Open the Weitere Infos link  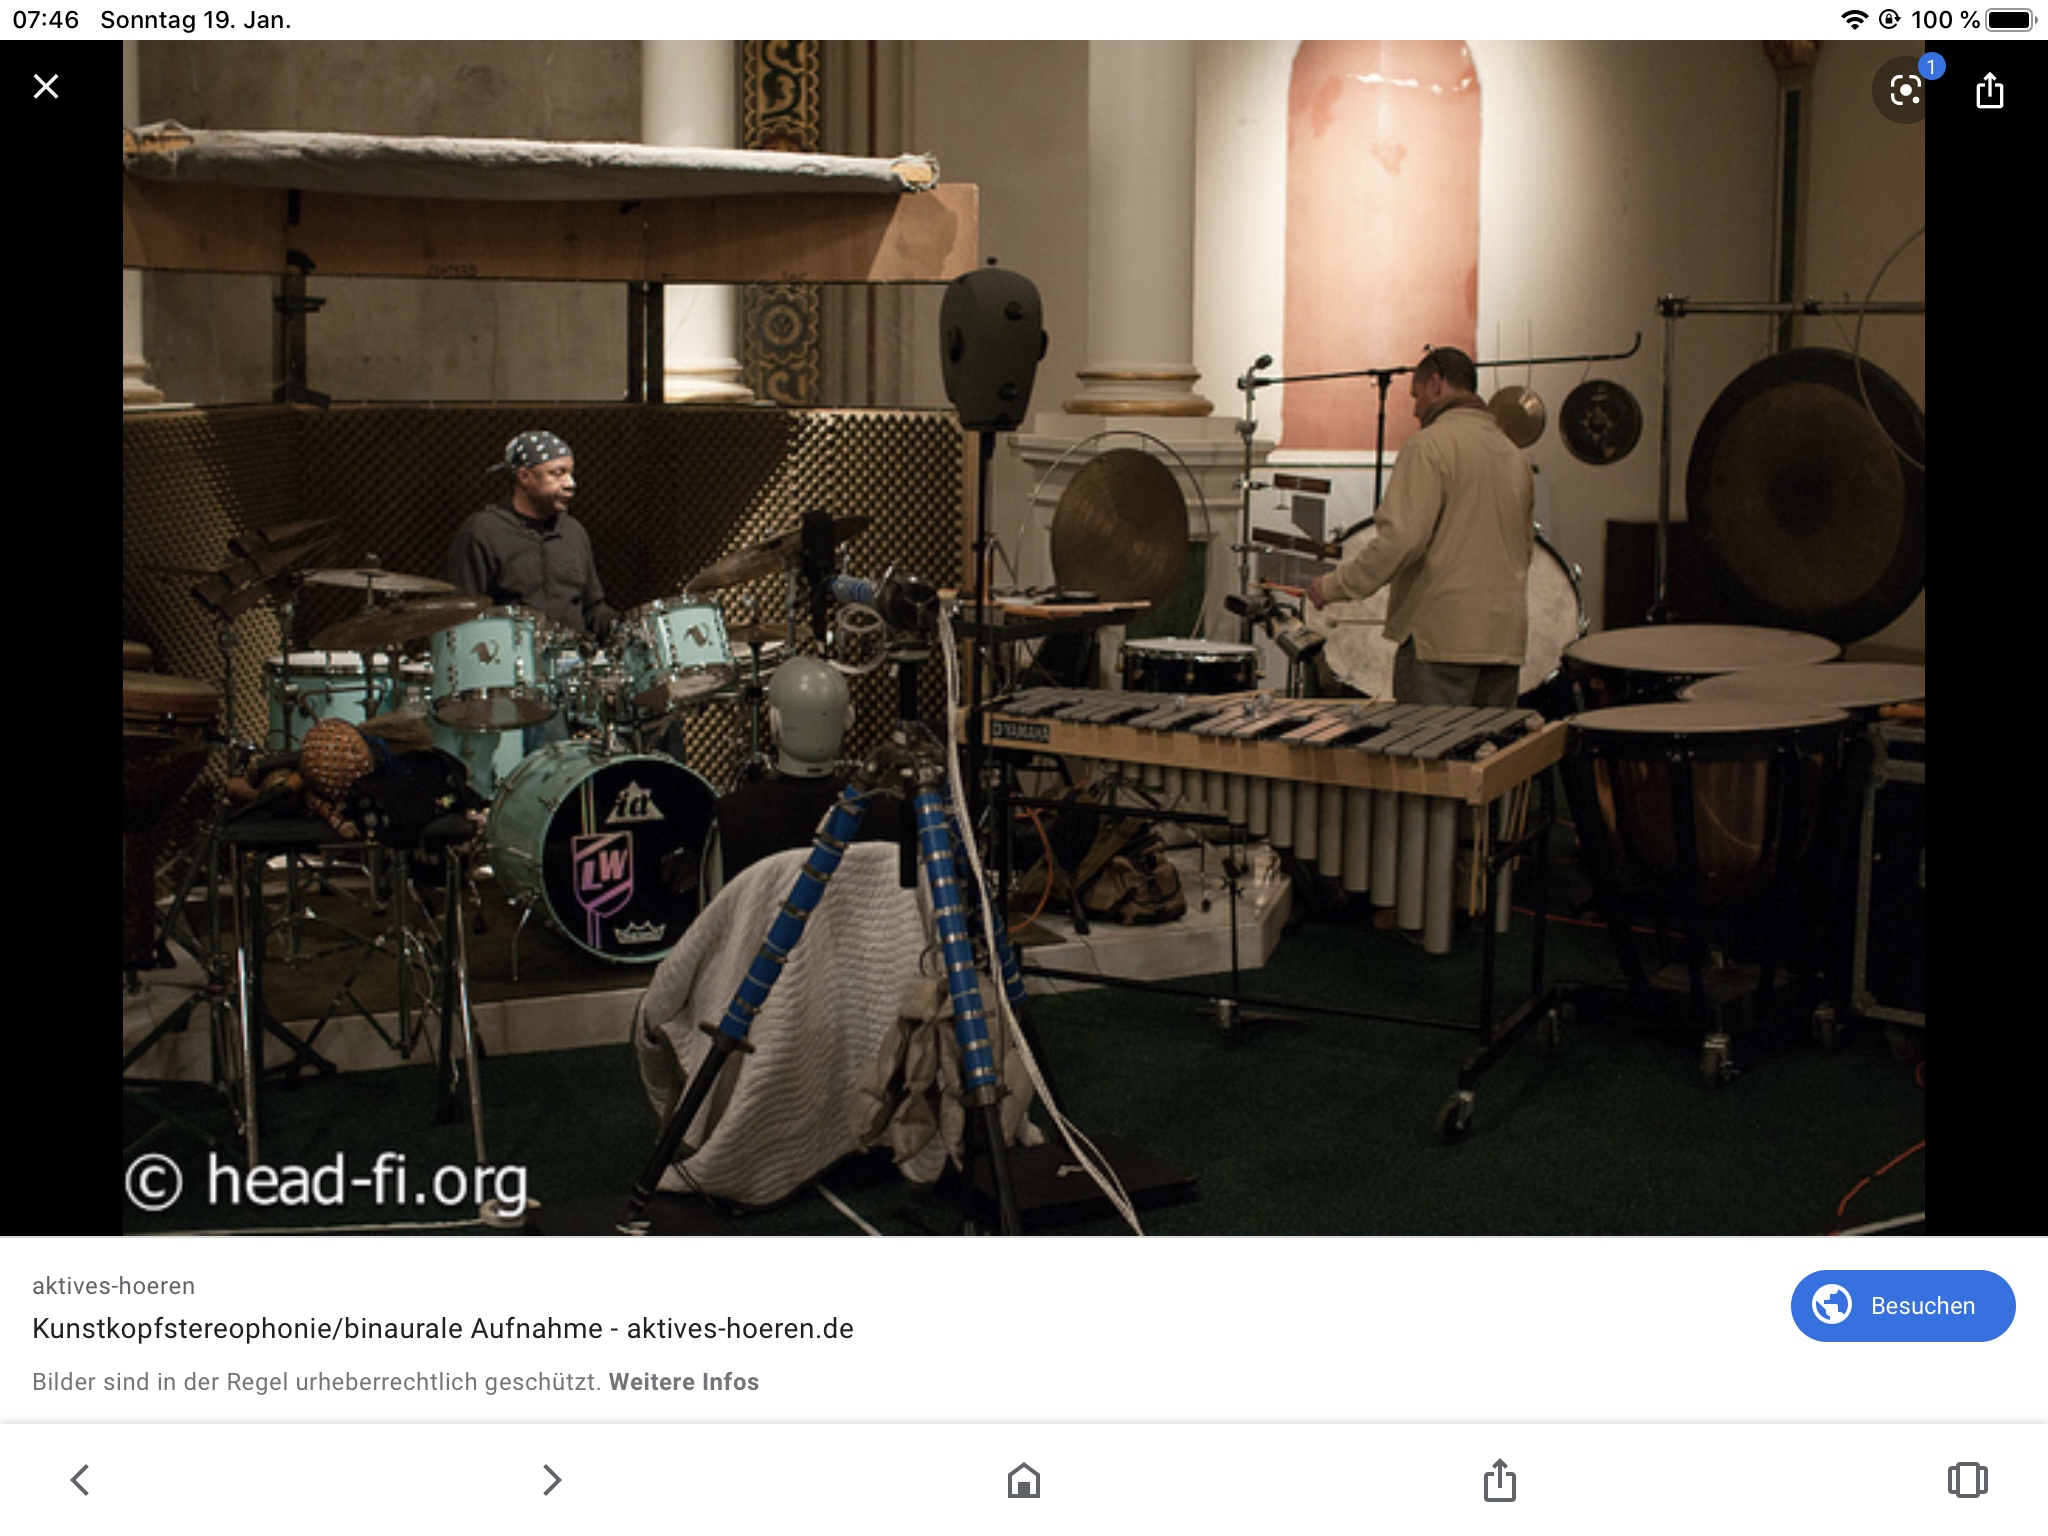(x=684, y=1382)
